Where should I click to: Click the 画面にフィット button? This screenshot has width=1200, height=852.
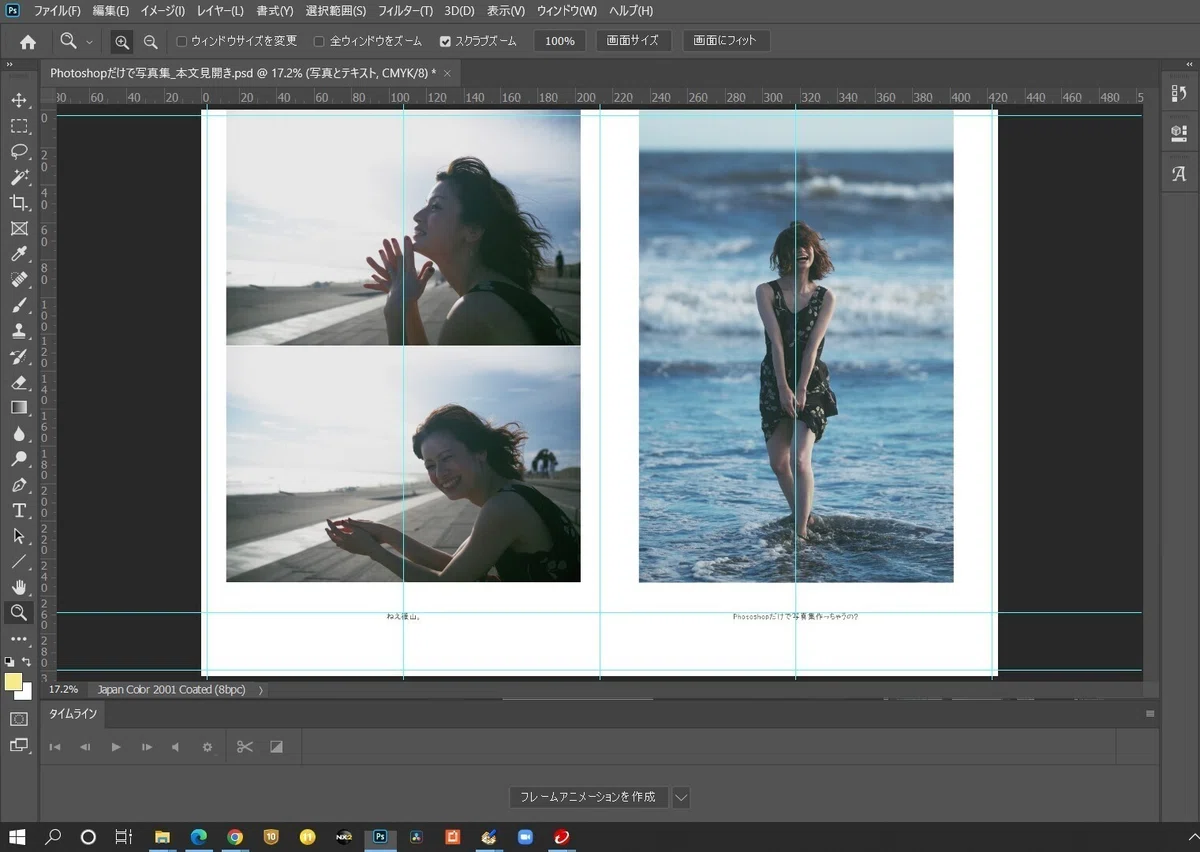point(726,42)
